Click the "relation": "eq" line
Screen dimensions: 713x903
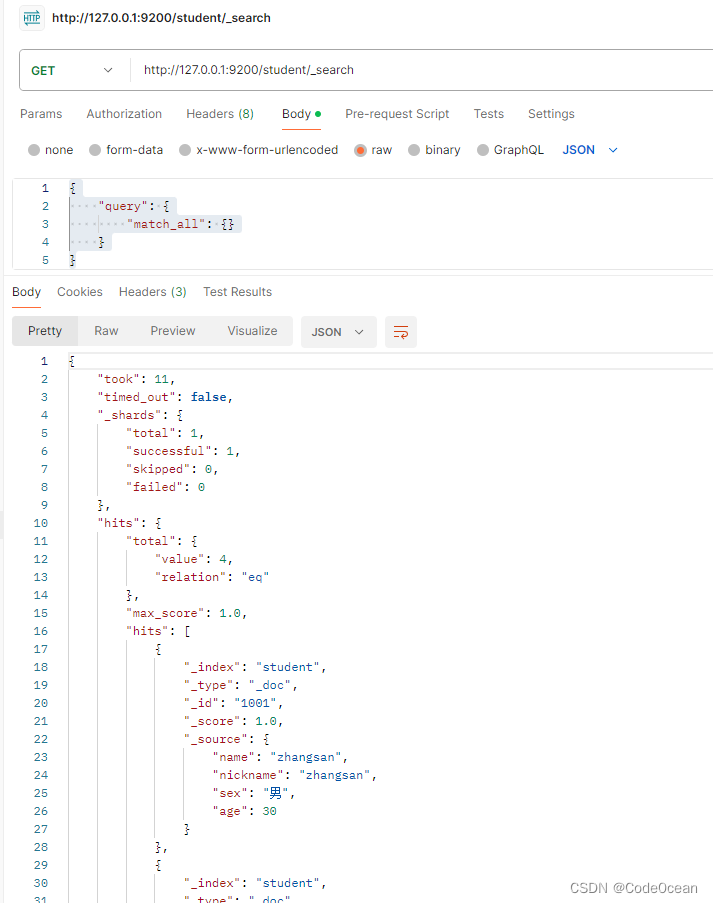tap(212, 577)
